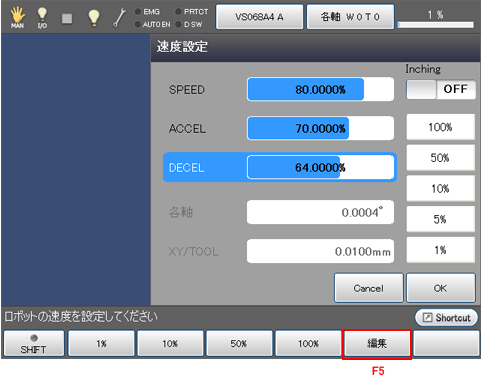482x377 pixels.
Task: Click the MAN hand mode icon
Action: coord(17,17)
